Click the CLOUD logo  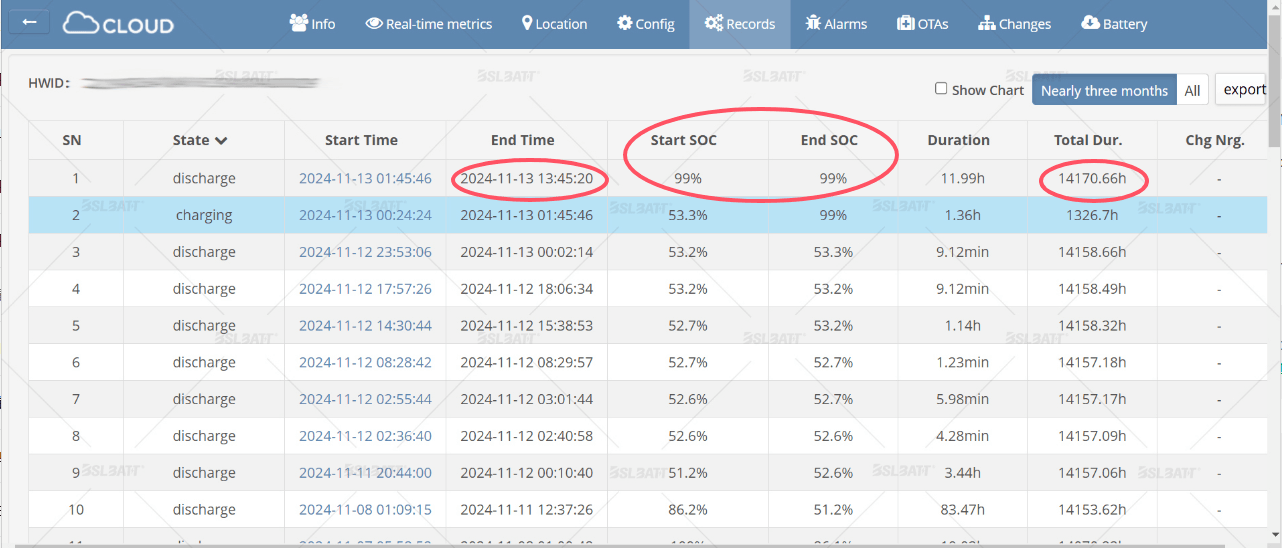(118, 23)
